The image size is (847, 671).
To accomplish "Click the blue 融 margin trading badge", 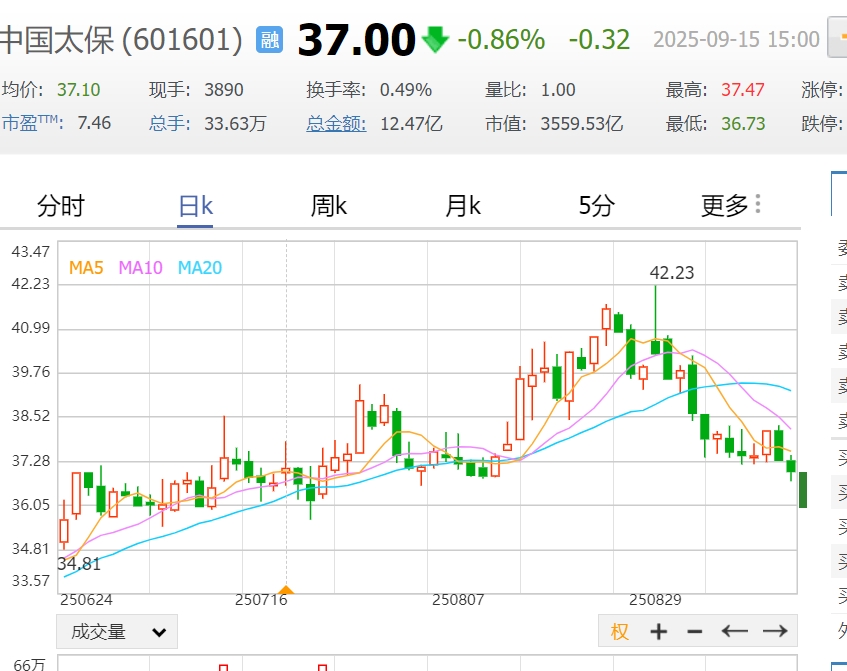I will (x=269, y=40).
